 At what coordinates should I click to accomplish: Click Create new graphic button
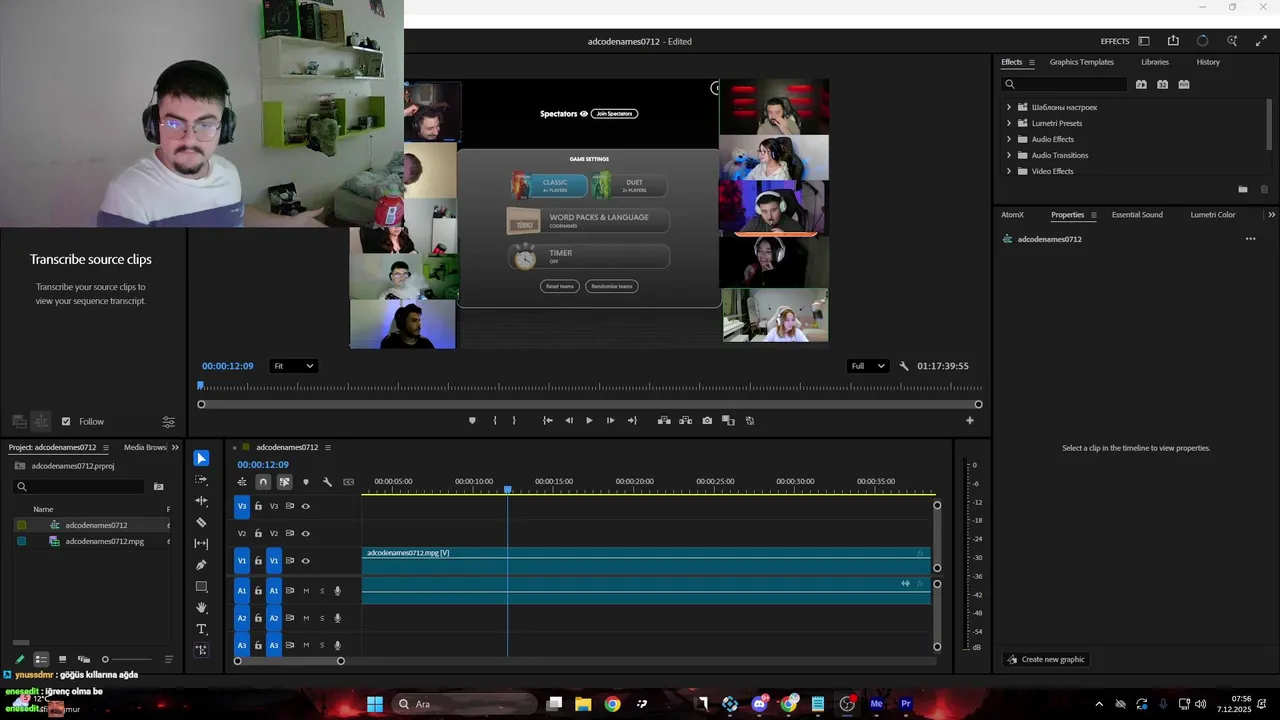(1046, 659)
